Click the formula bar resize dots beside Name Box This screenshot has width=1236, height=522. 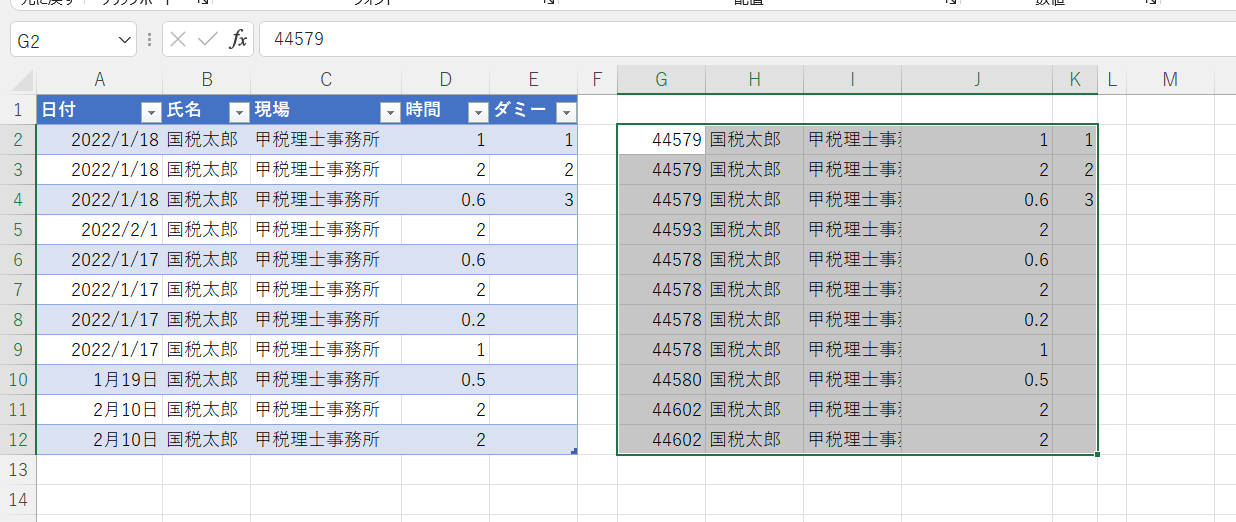pyautogui.click(x=149, y=39)
